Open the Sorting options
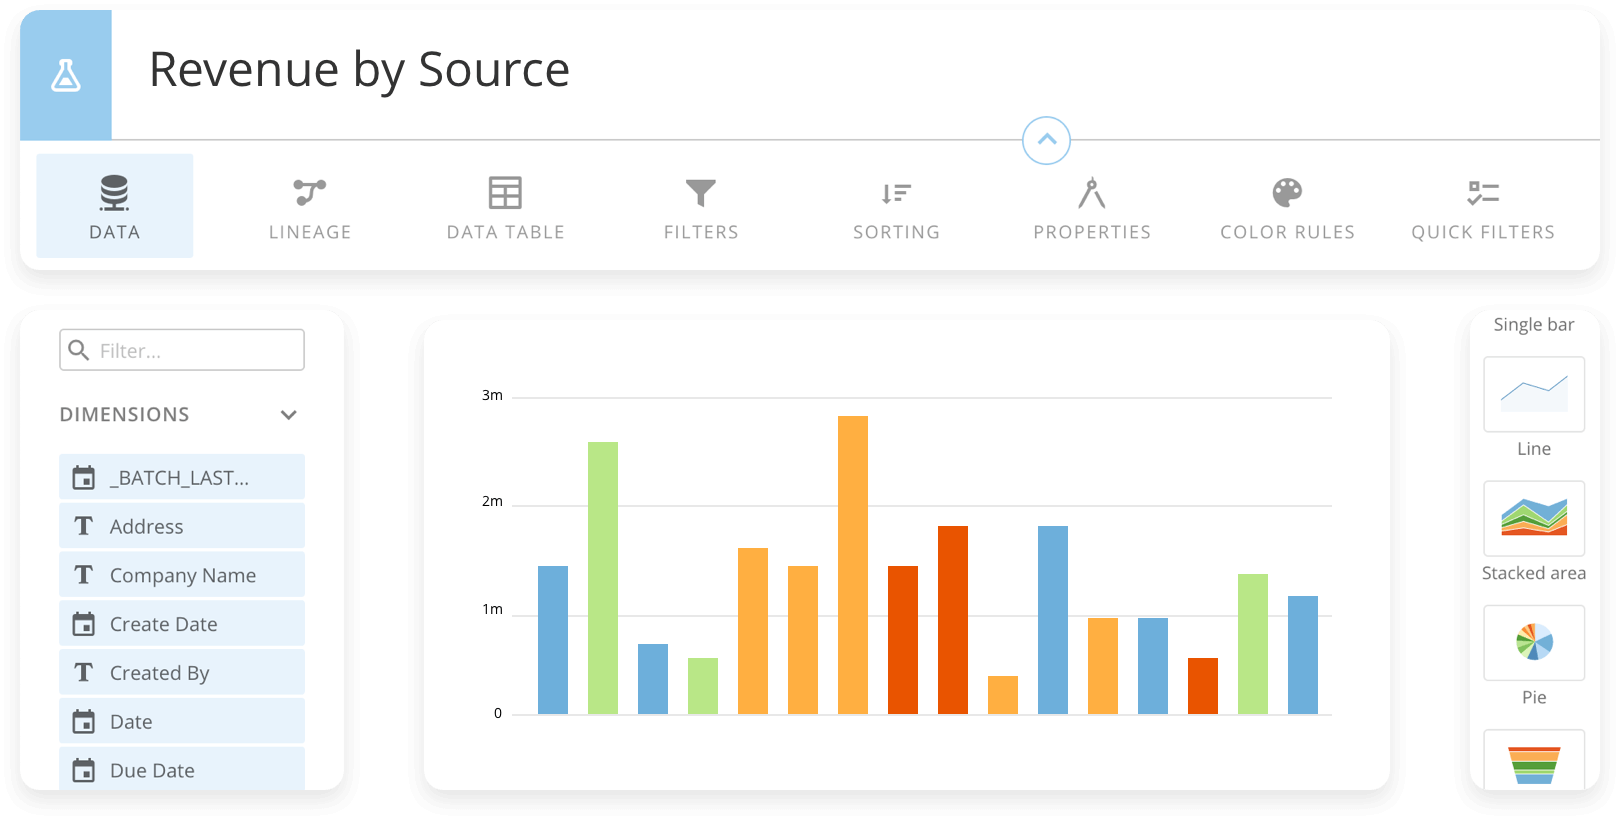1620x820 pixels. coord(896,206)
